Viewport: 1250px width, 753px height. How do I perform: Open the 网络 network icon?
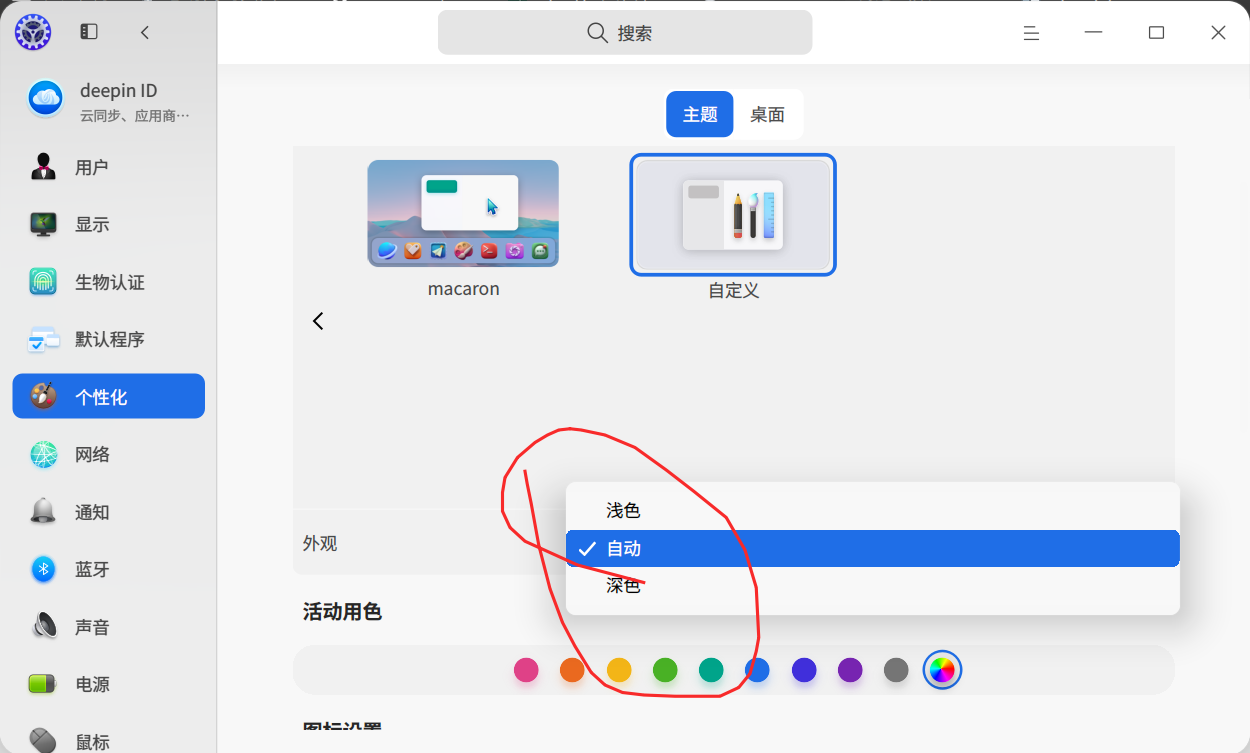click(x=43, y=454)
